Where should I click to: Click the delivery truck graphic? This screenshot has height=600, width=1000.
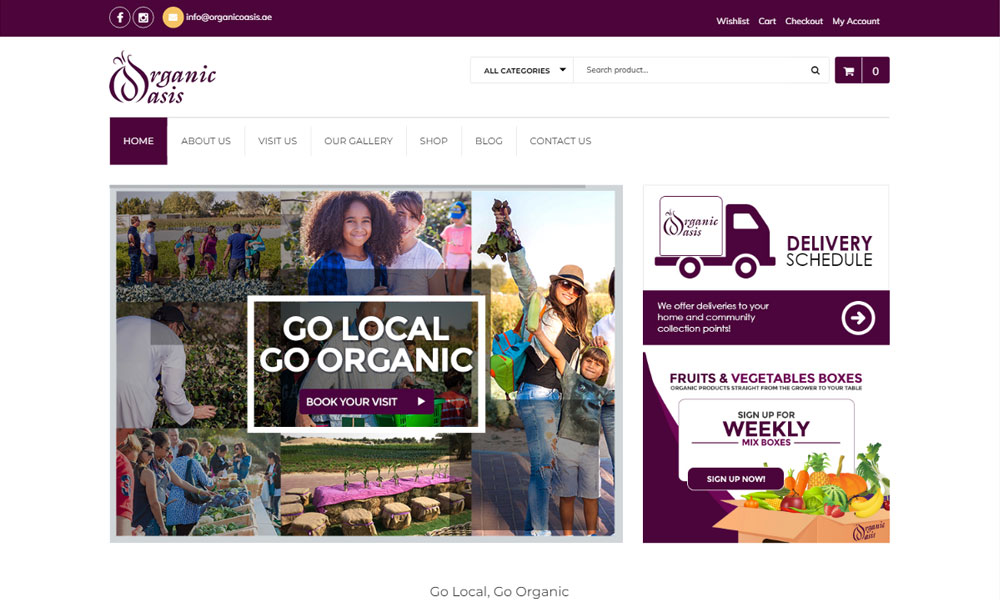click(x=714, y=237)
